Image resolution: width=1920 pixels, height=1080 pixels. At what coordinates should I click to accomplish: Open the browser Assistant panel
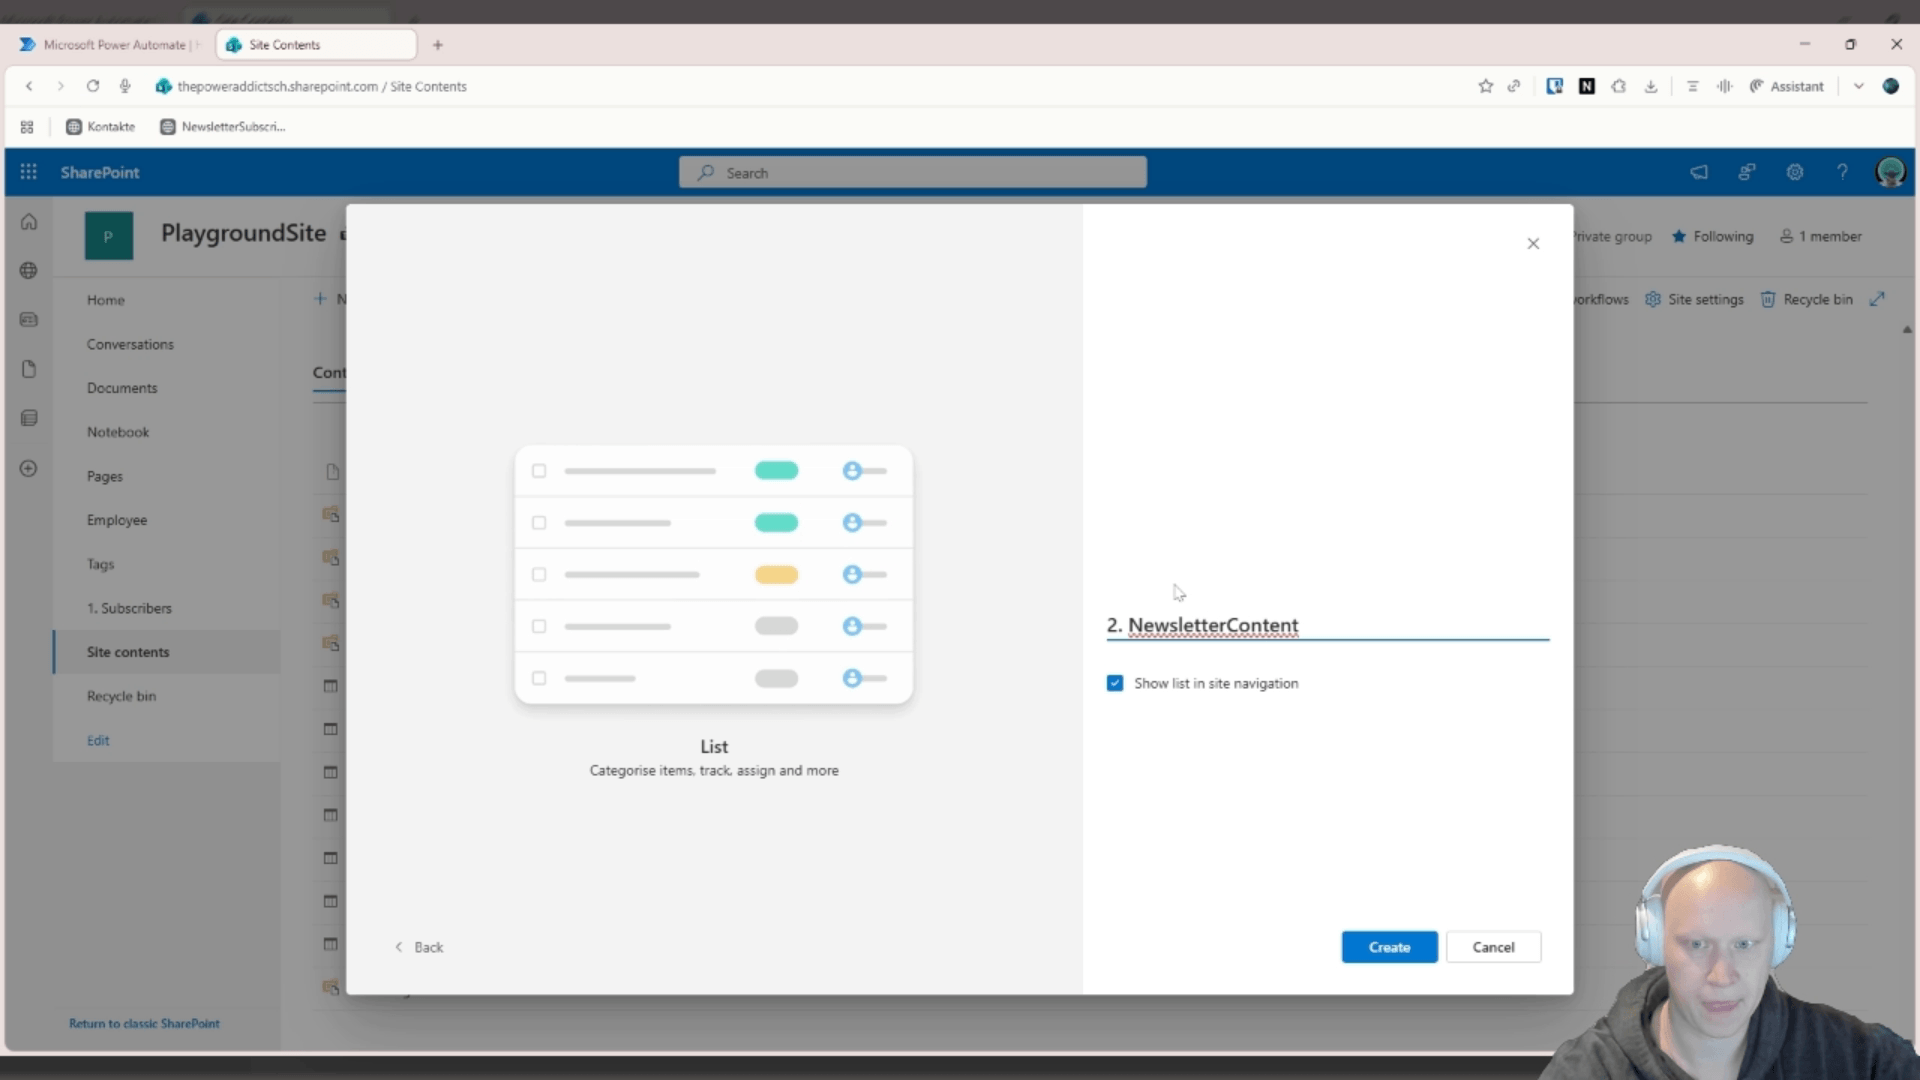[x=1786, y=86]
